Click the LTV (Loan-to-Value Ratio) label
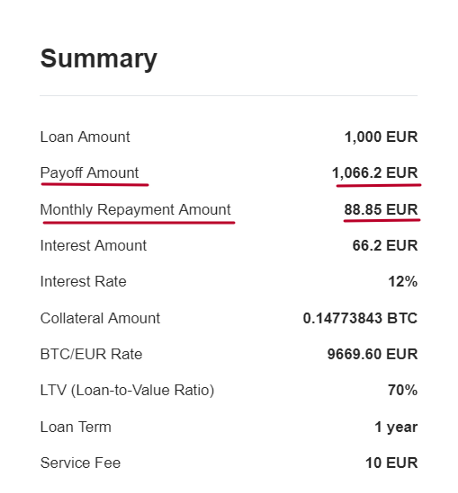Viewport: 458px width, 493px height. tap(127, 390)
